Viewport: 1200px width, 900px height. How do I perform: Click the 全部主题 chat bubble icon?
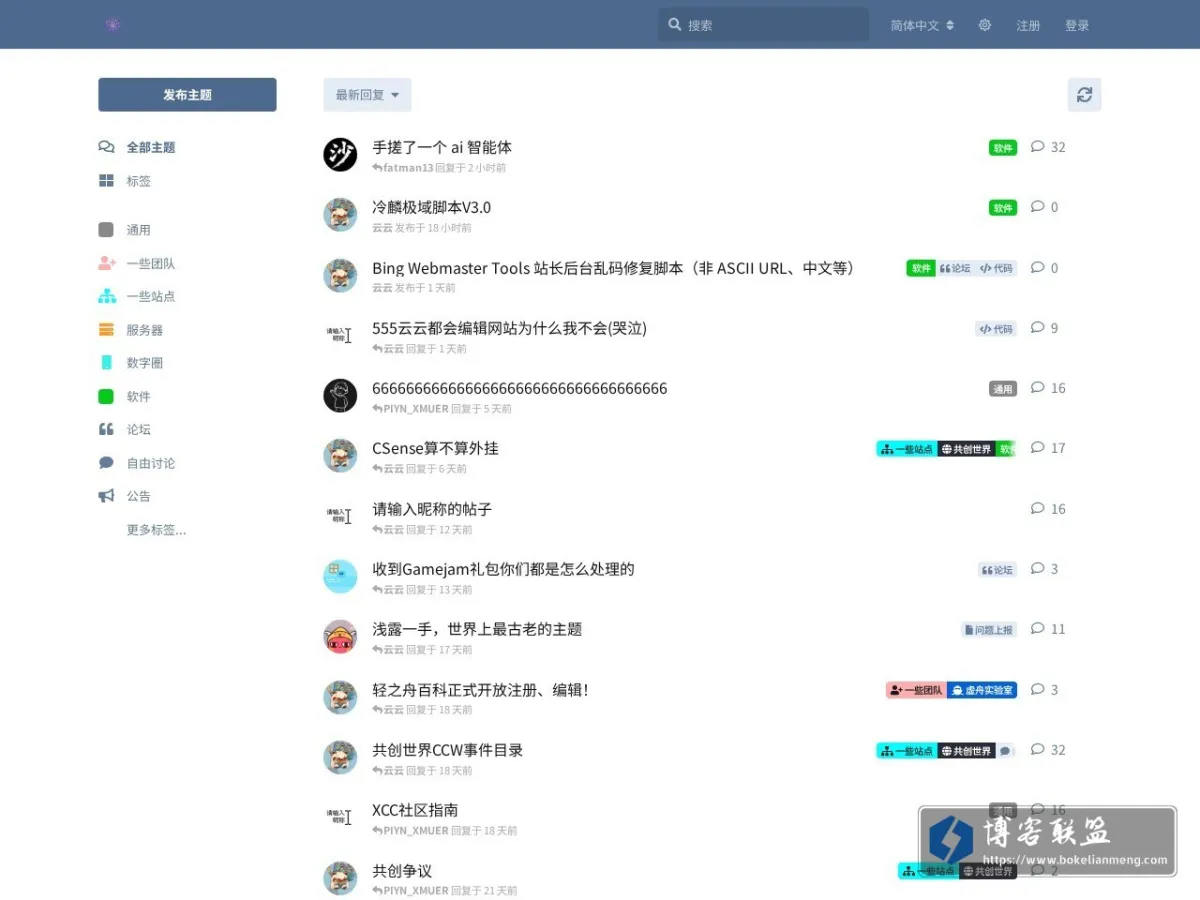coord(106,147)
